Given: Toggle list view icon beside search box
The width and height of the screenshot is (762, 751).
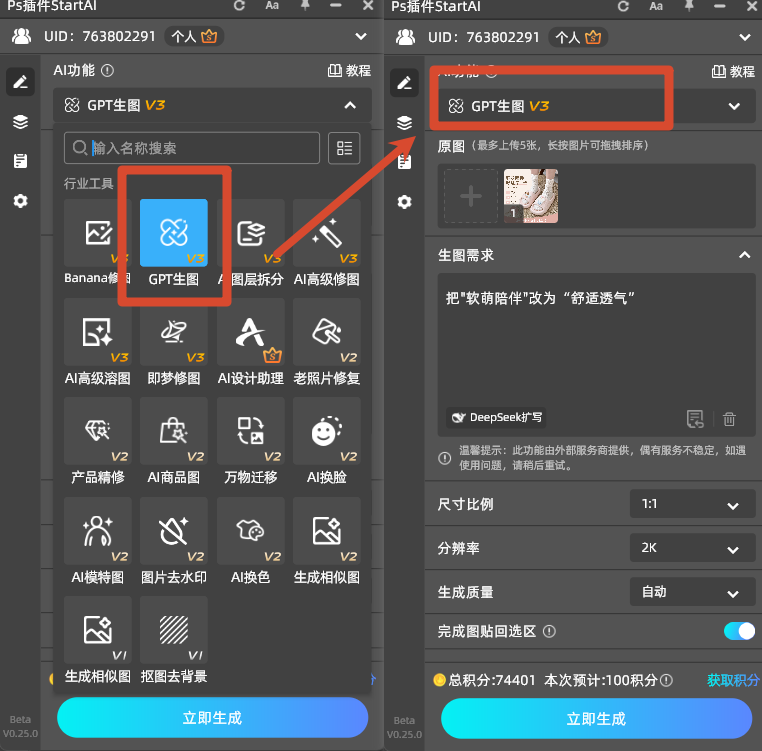Looking at the screenshot, I should point(344,148).
